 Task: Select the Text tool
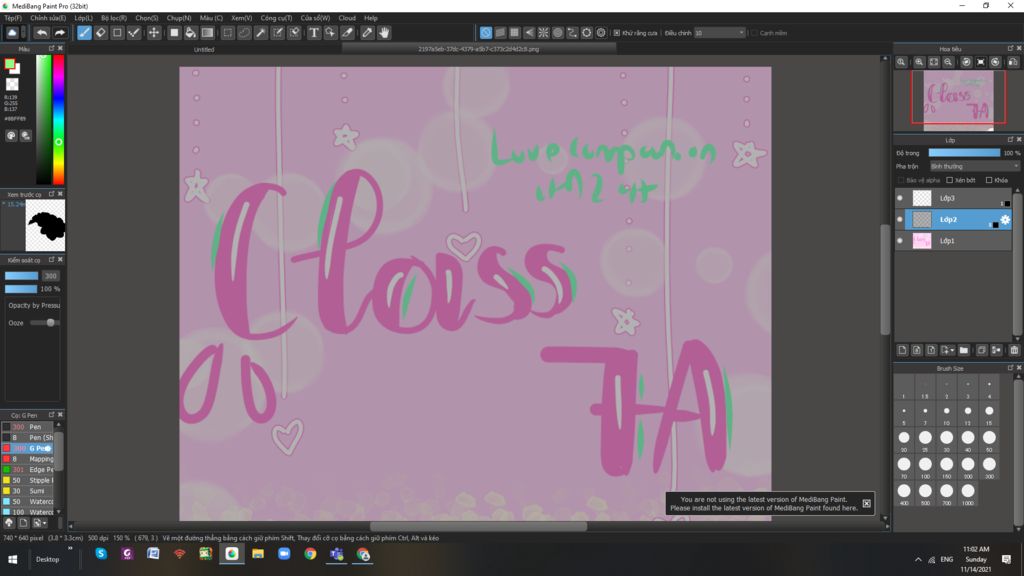313,33
